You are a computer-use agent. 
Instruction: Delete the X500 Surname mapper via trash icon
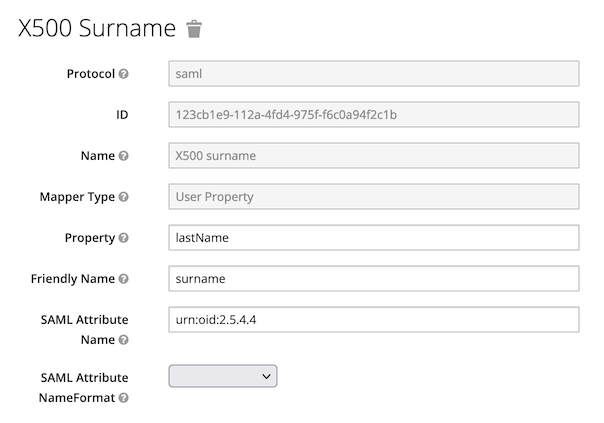click(194, 29)
